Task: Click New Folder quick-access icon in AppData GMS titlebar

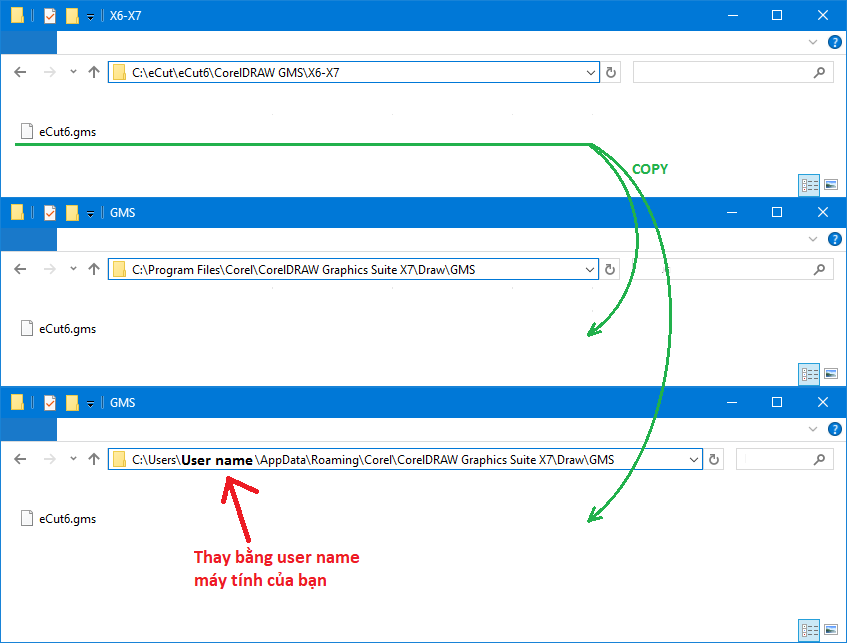Action: [x=72, y=402]
